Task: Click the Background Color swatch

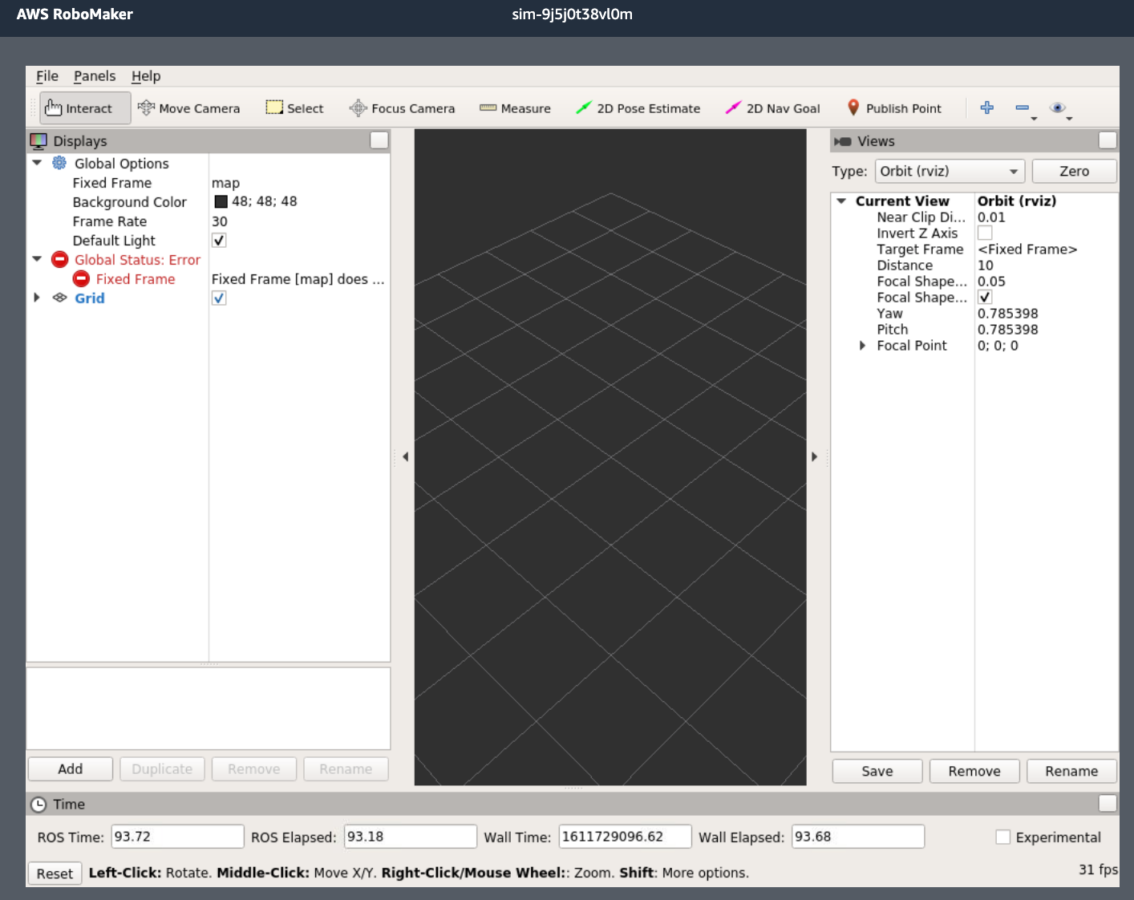Action: pos(221,201)
